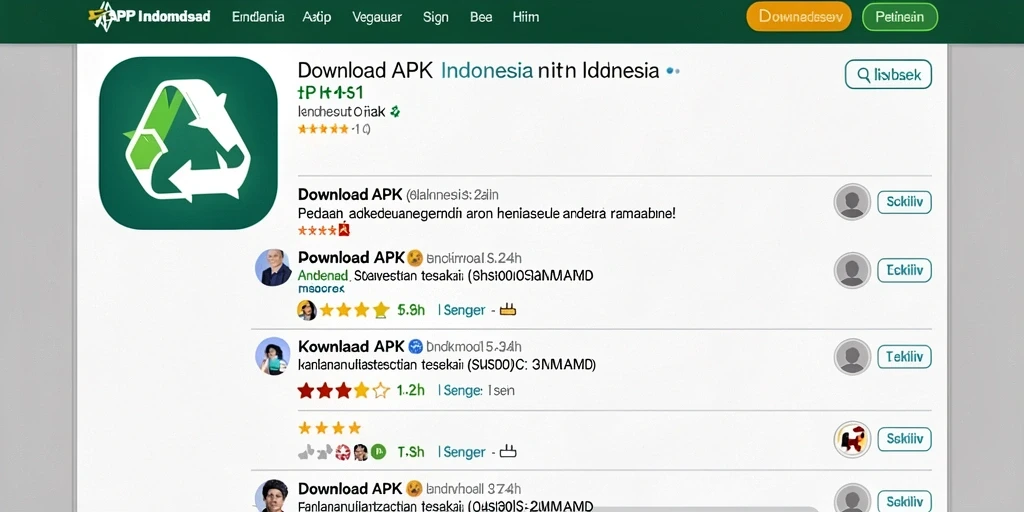Screen dimensions: 1024x512
Task: Click red circular icon in T.Sh row
Action: pyautogui.click(x=343, y=452)
